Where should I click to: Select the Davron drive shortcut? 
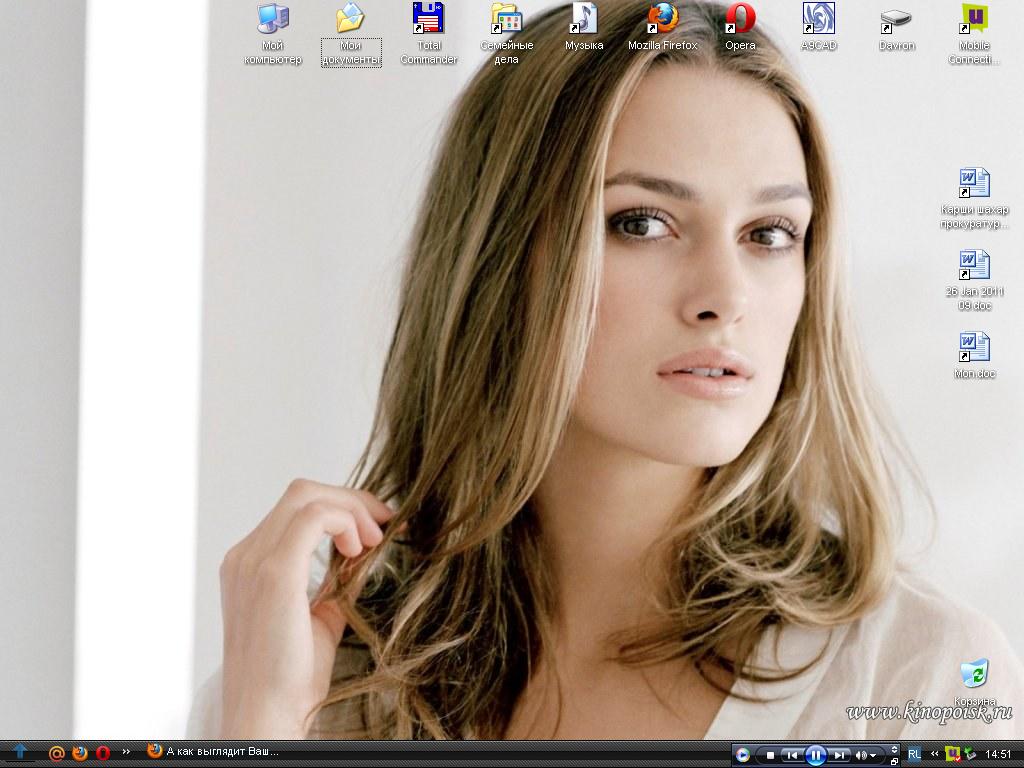896,19
